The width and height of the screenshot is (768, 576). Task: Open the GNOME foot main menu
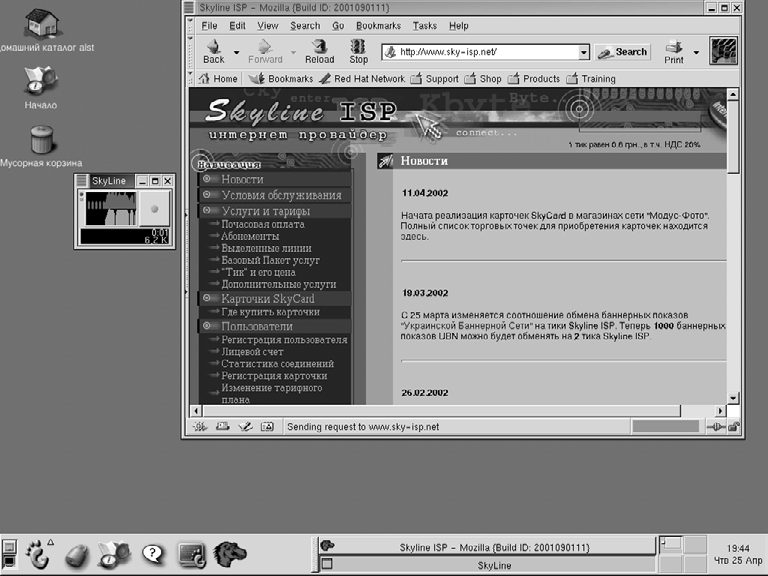tap(38, 552)
